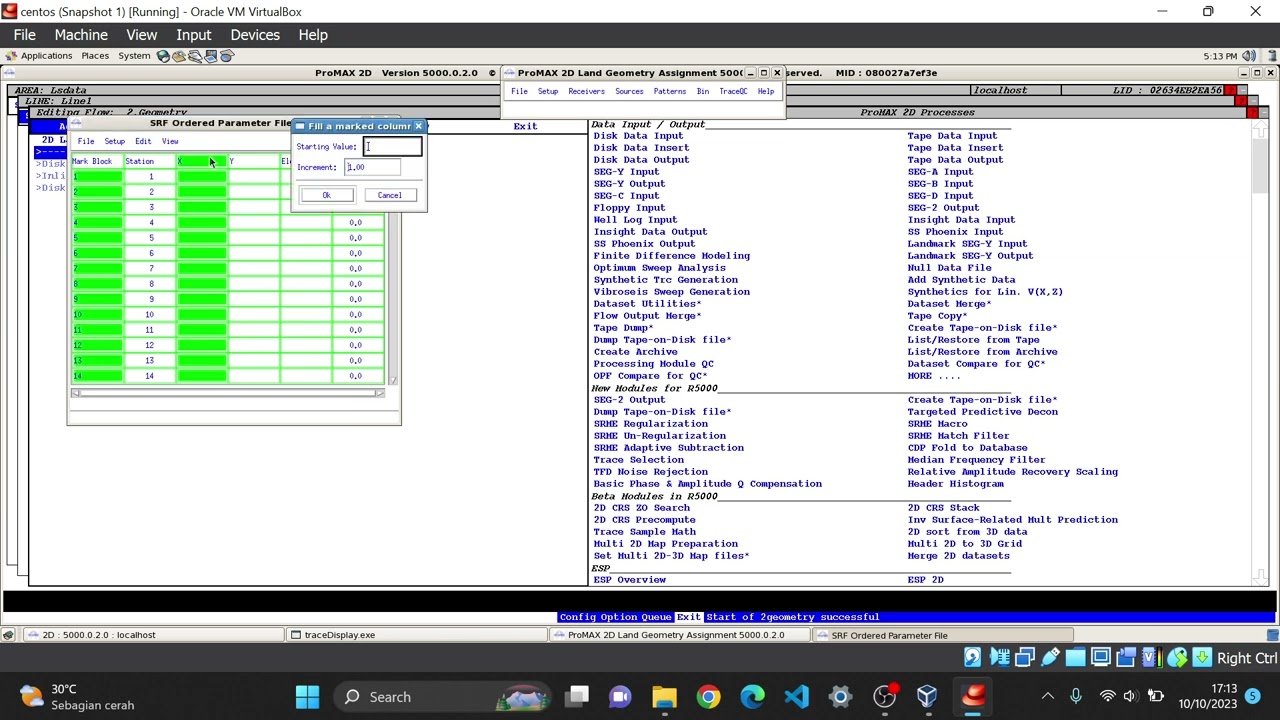1280x720 pixels.
Task: Open Setup menu in SRF Ordered Parameter File
Action: pyautogui.click(x=115, y=141)
